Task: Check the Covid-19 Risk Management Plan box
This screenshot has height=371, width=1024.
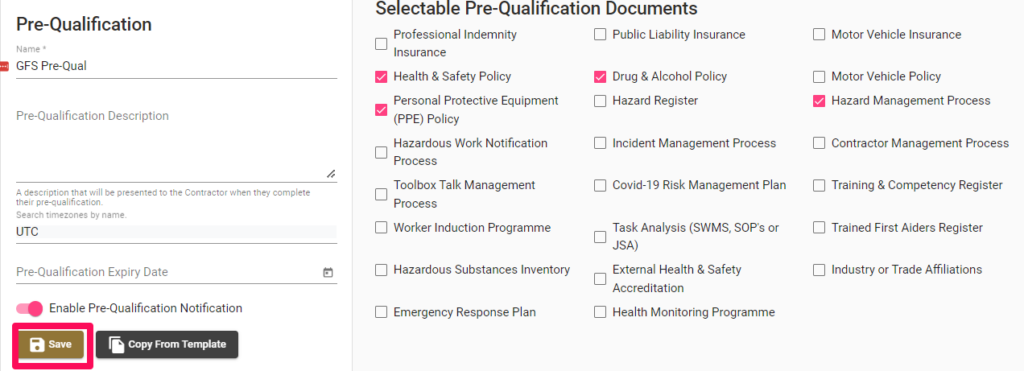Action: tap(600, 186)
